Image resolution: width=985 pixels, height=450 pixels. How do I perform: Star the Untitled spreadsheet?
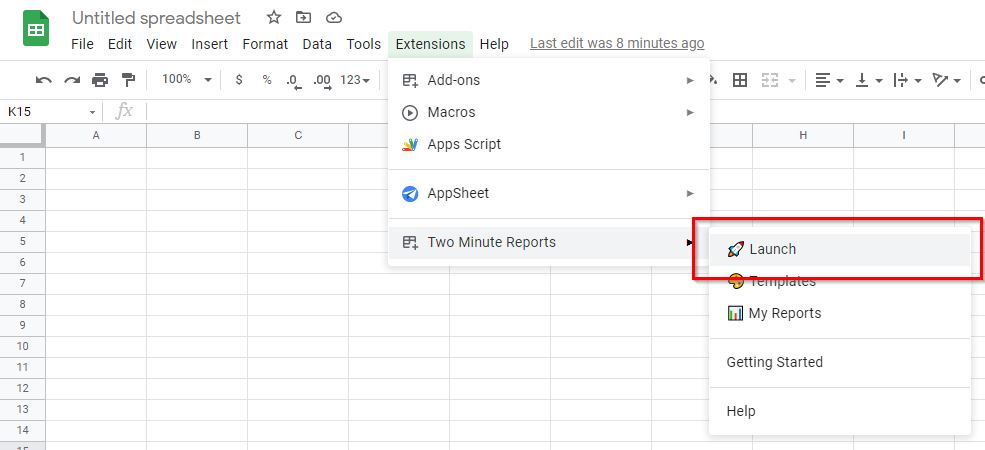click(274, 18)
